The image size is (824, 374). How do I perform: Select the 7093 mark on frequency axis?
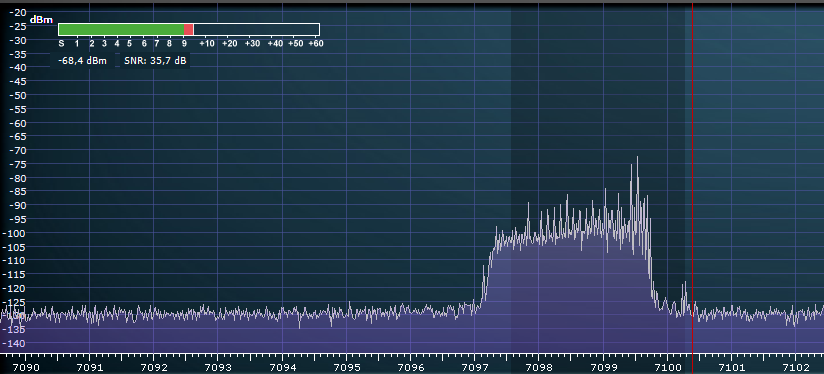tap(218, 367)
